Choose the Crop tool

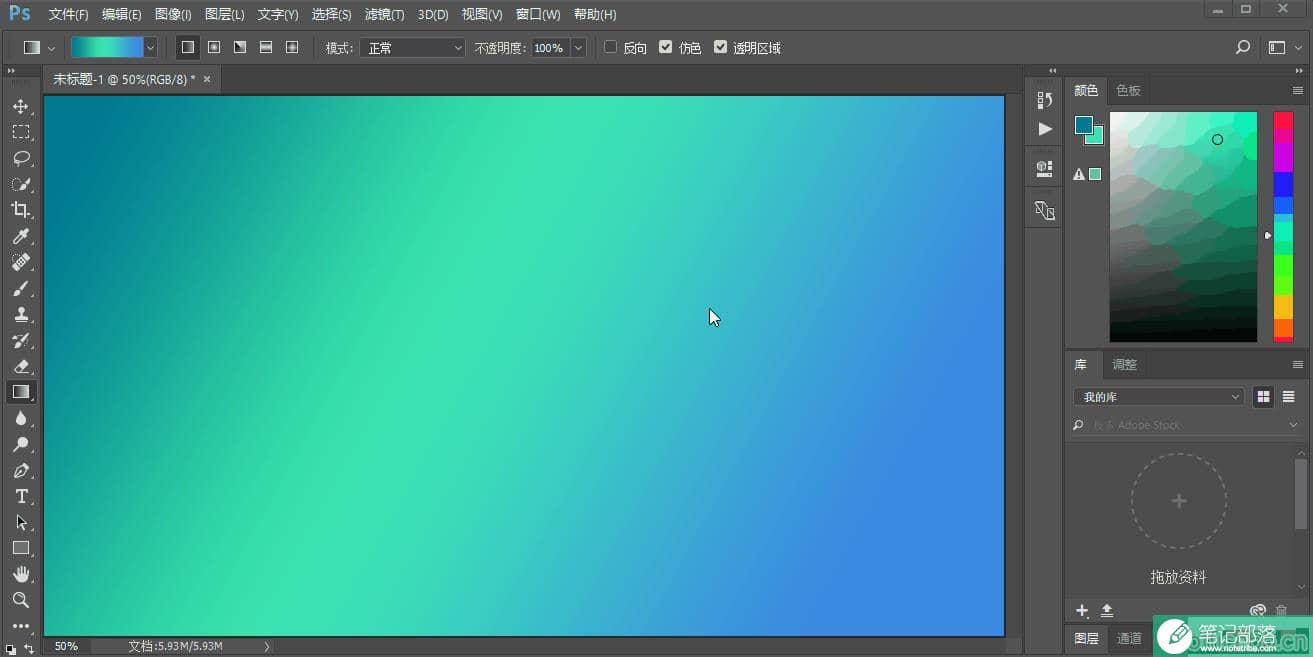[21, 210]
